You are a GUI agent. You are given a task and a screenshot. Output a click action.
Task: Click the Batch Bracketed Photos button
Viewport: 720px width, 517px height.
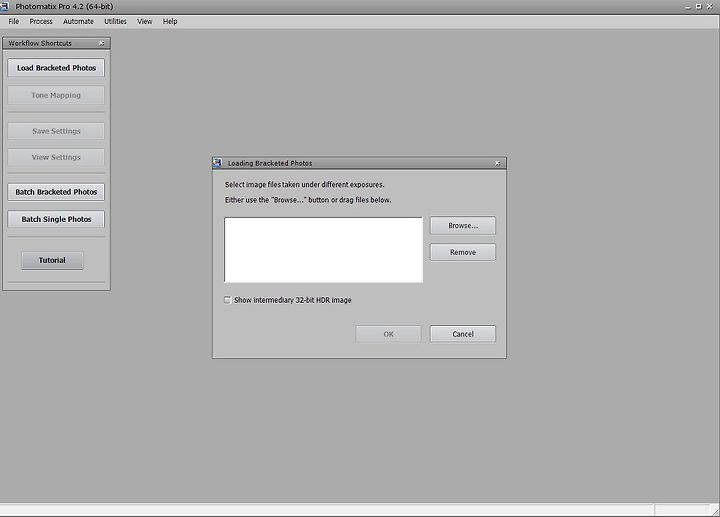56,192
